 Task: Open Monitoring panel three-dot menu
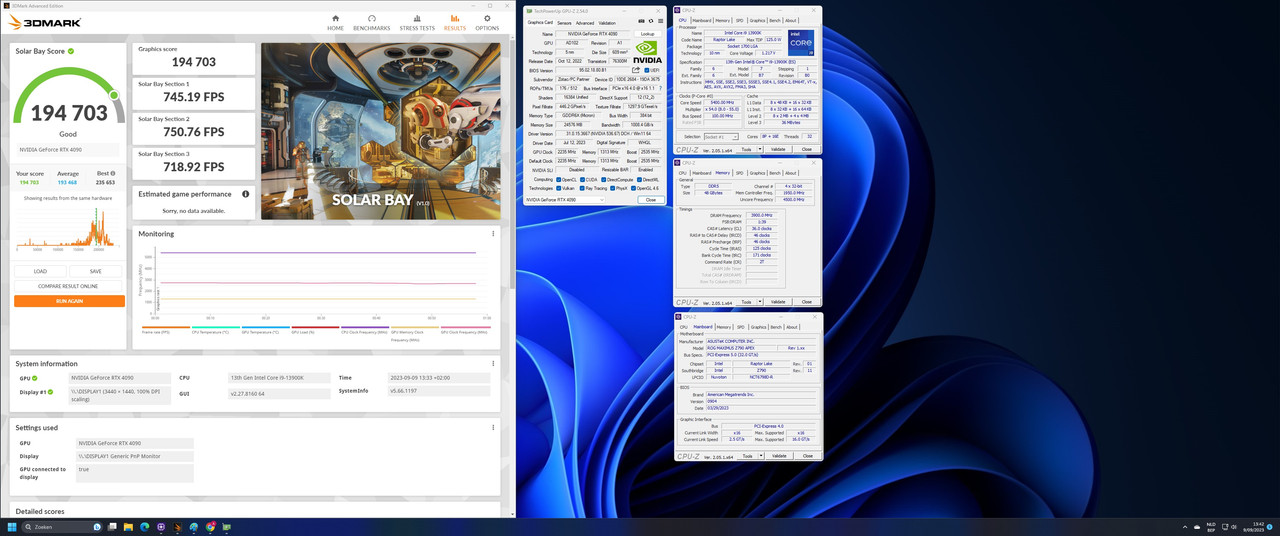[x=493, y=234]
